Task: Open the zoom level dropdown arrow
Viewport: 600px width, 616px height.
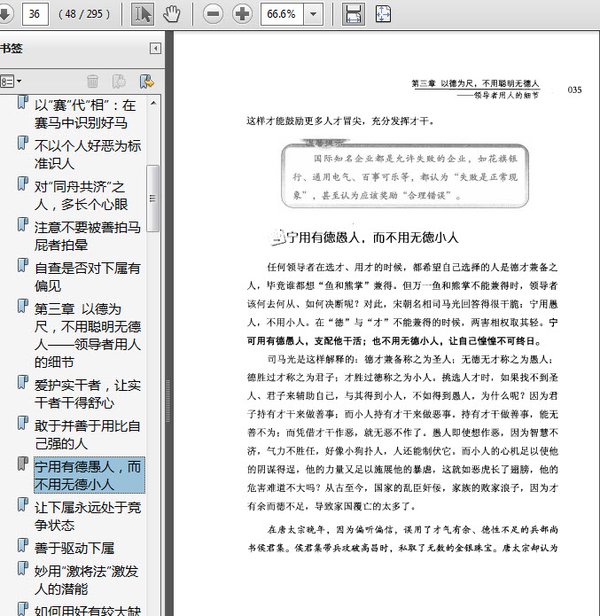Action: click(x=313, y=14)
